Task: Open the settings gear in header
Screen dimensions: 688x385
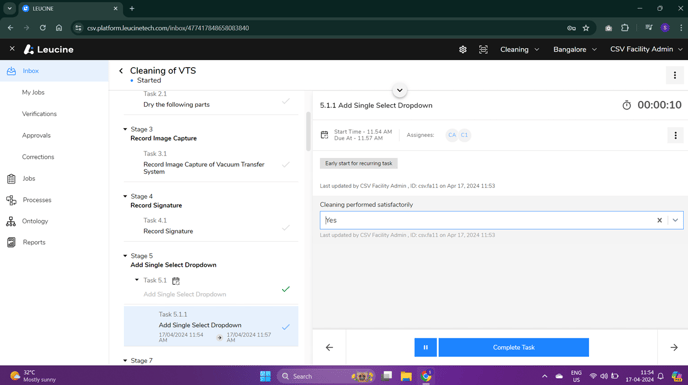Action: 462,50
